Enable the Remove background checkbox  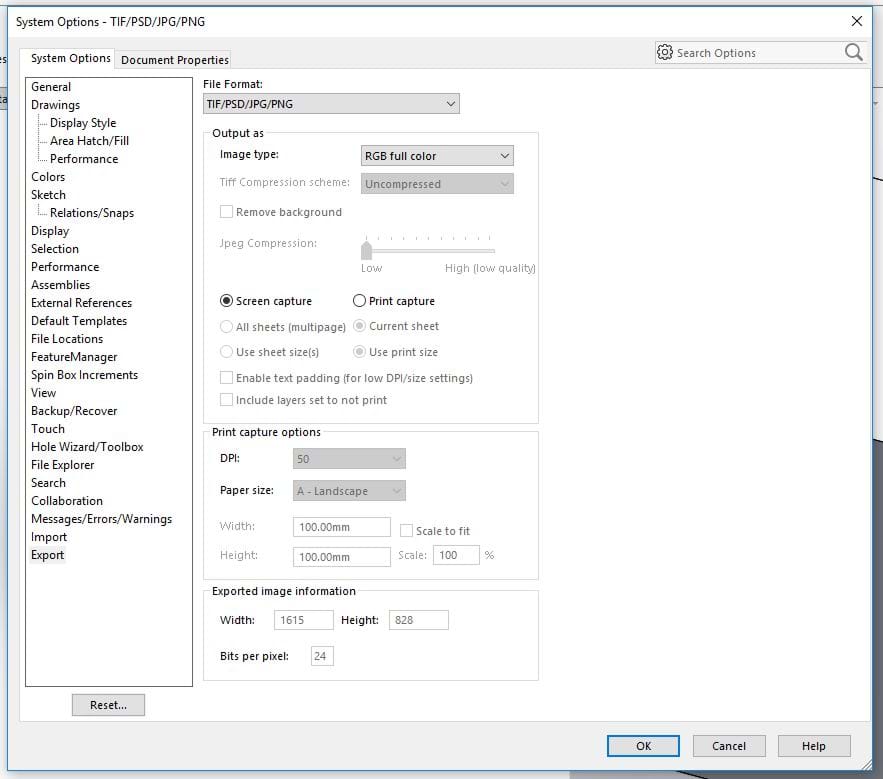[x=227, y=212]
